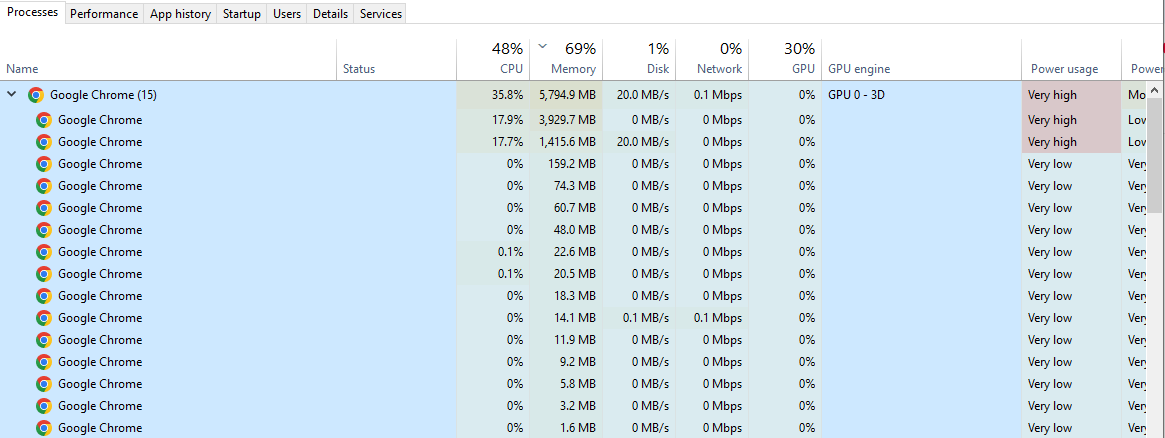Viewport: 1165px width, 438px height.
Task: Click Chrome icon of the Google Chrome (15) group
Action: tap(36, 95)
